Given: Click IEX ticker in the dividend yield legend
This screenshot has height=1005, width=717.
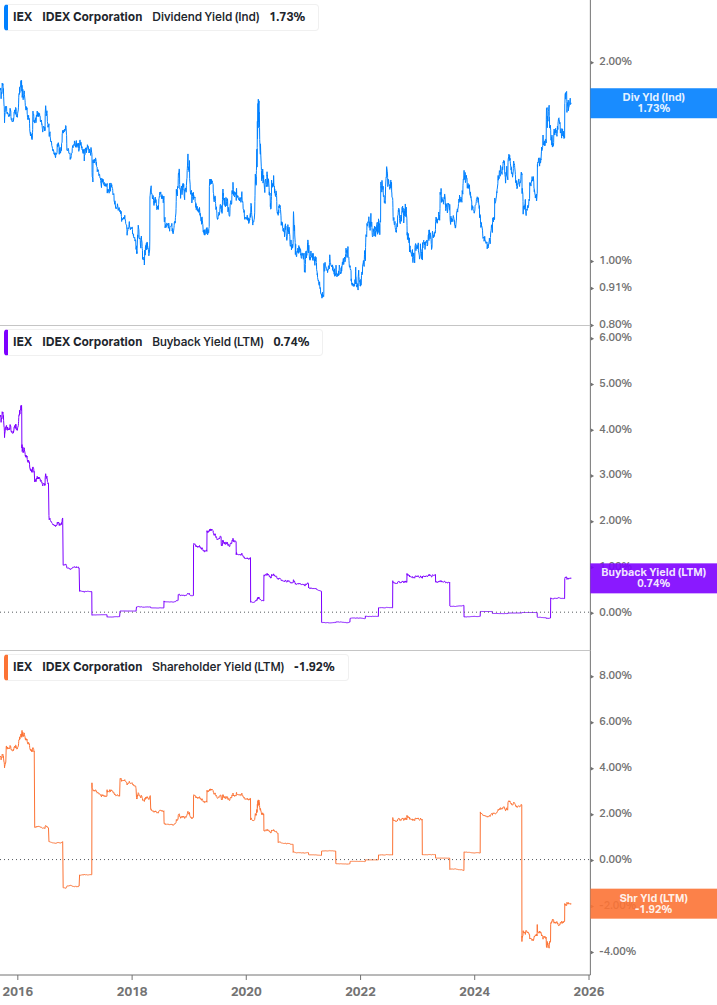Looking at the screenshot, I should [x=22, y=17].
